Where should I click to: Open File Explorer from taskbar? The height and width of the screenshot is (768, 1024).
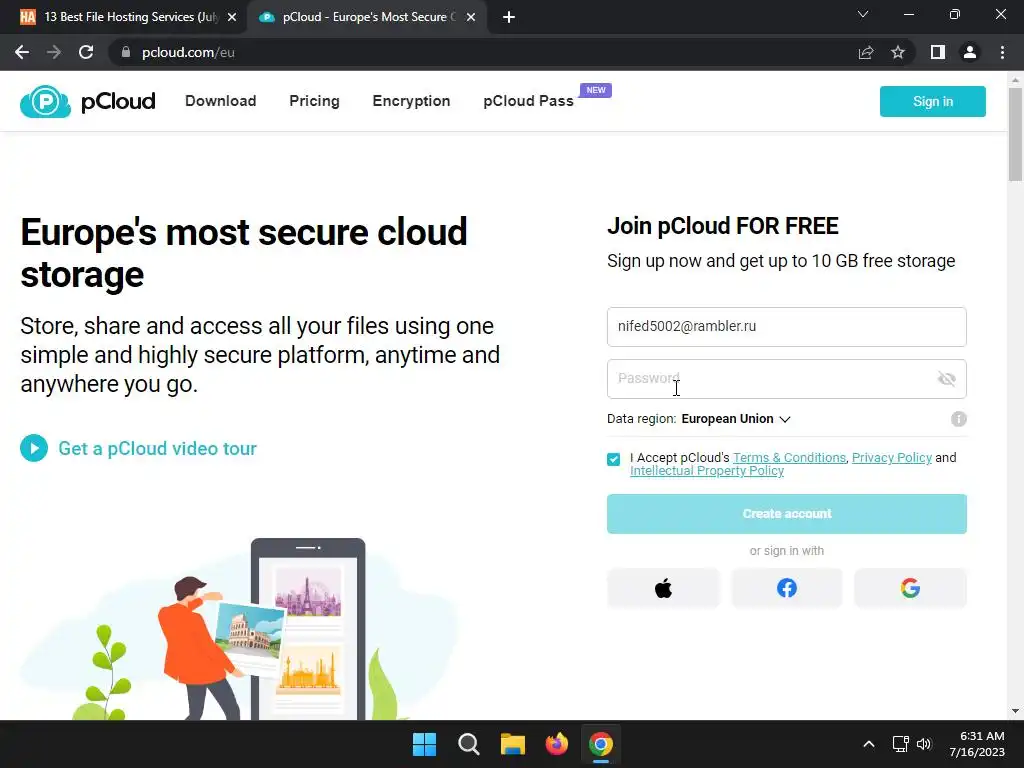513,744
